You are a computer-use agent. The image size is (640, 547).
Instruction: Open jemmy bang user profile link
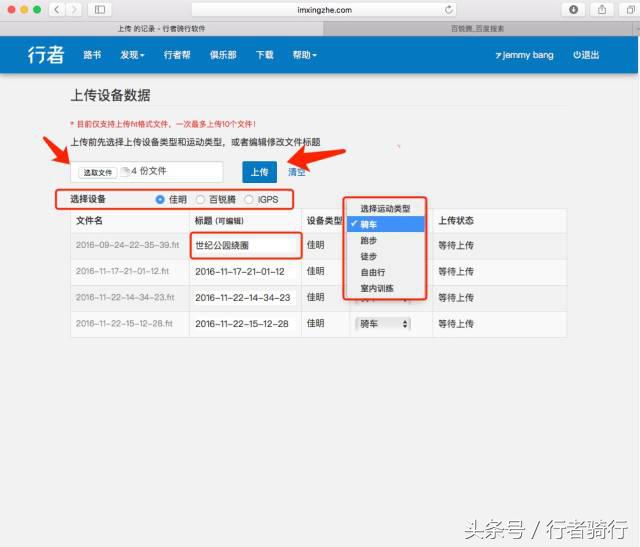pos(524,55)
